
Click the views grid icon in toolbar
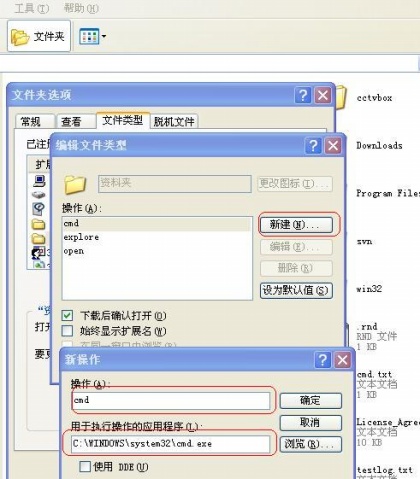pos(89,36)
